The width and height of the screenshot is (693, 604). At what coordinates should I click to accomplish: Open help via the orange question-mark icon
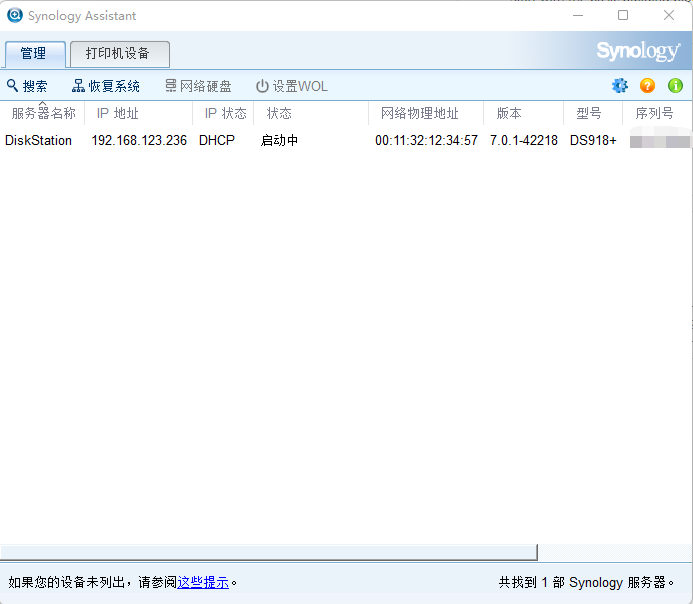click(647, 85)
